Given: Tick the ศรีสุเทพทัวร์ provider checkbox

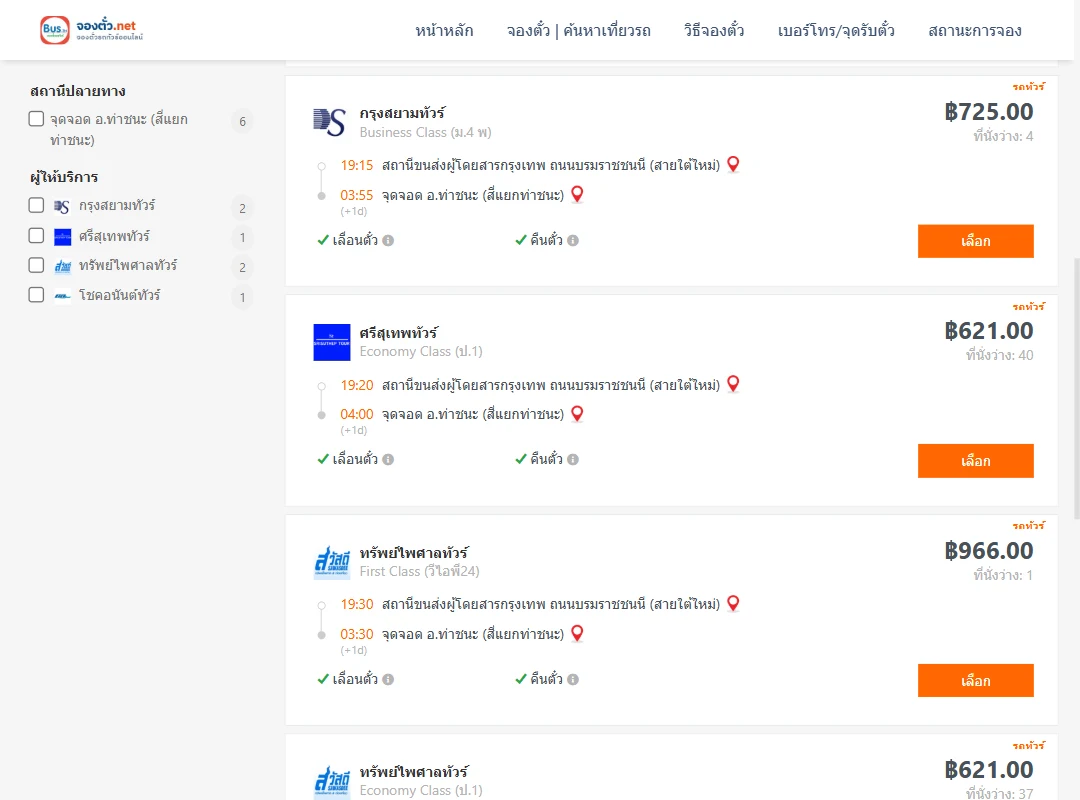Looking at the screenshot, I should tap(37, 236).
